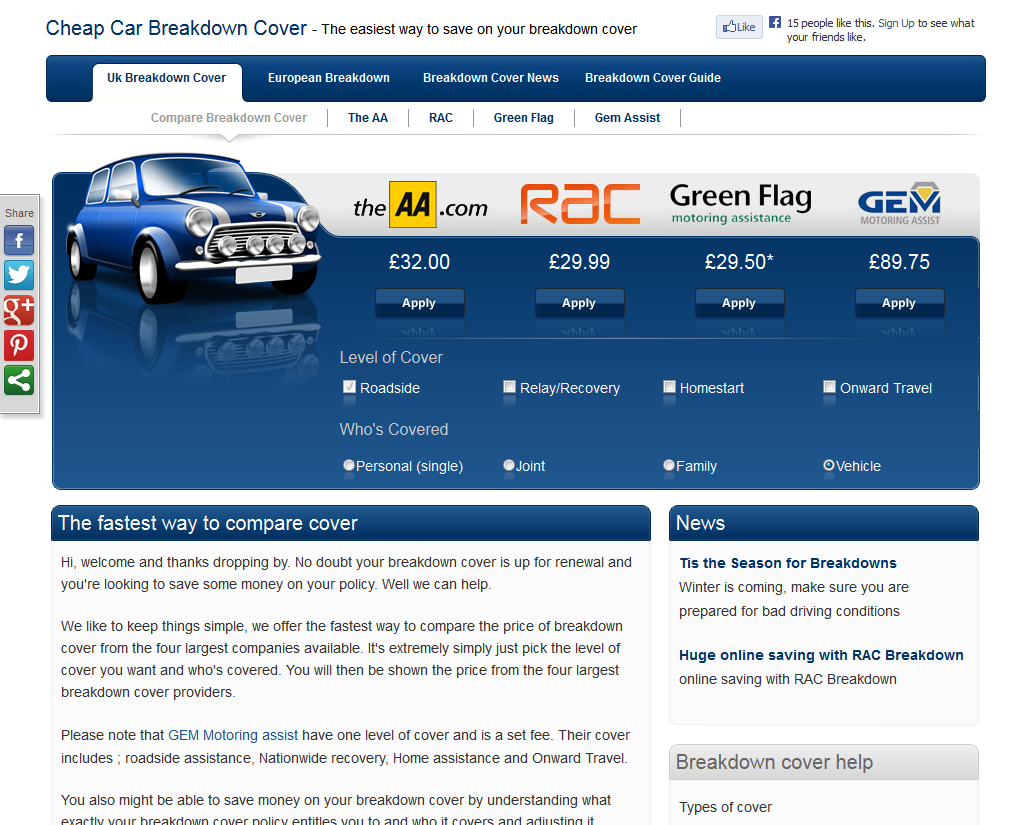Click the Green Flag motoring assistance logo
1031x825 pixels.
(x=740, y=200)
